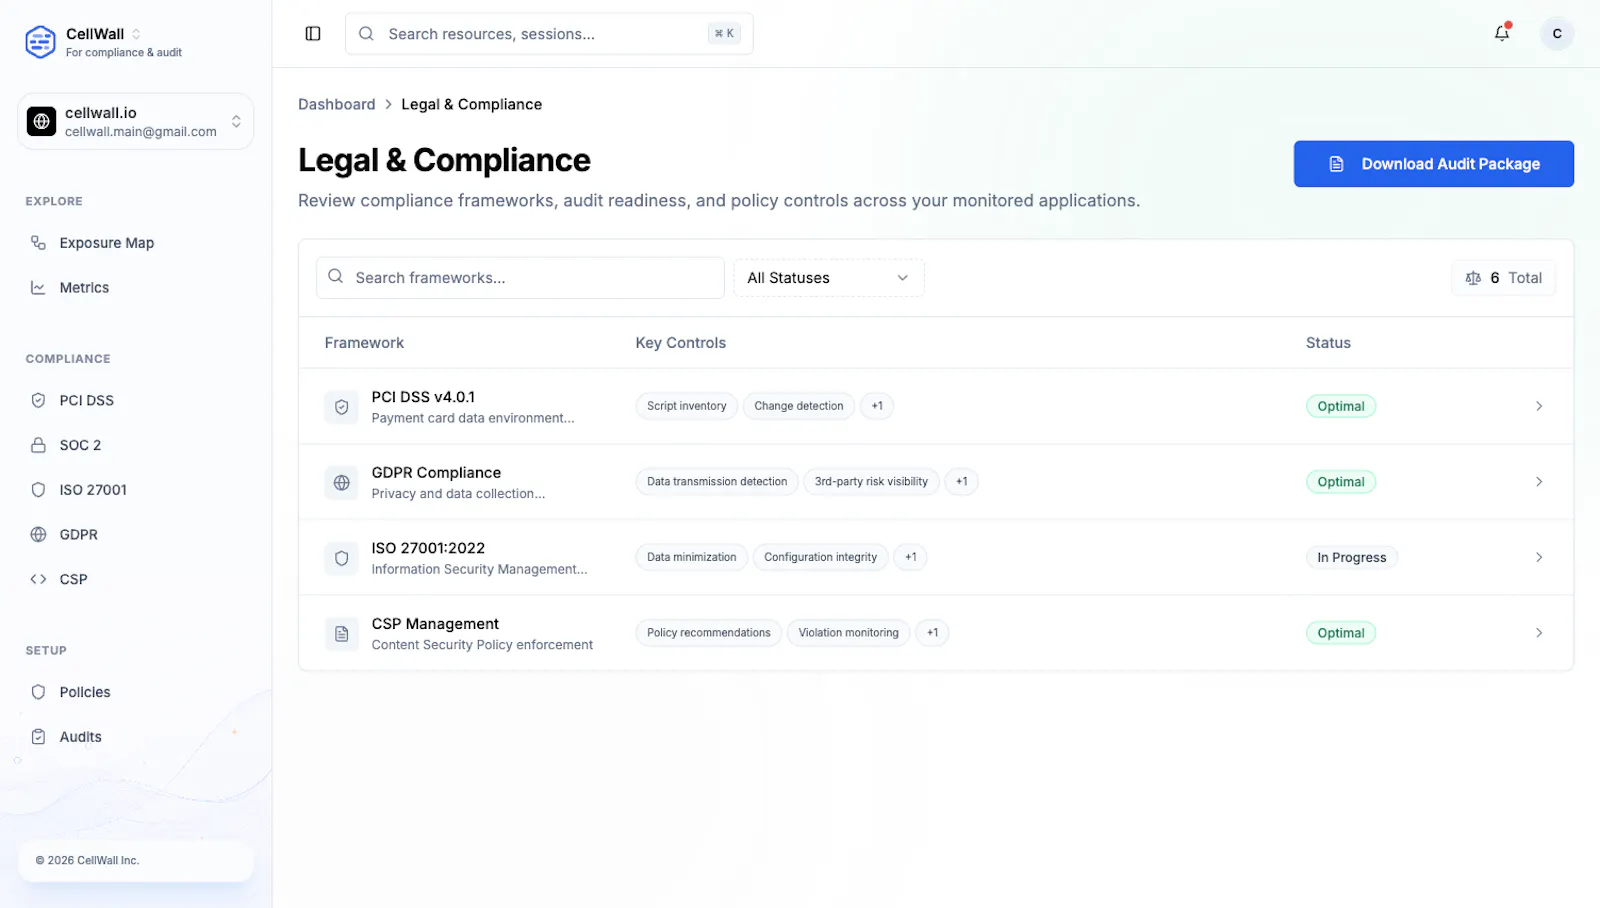Image resolution: width=1600 pixels, height=908 pixels.
Task: Click the GDPR Compliance globe icon
Action: tap(341, 483)
